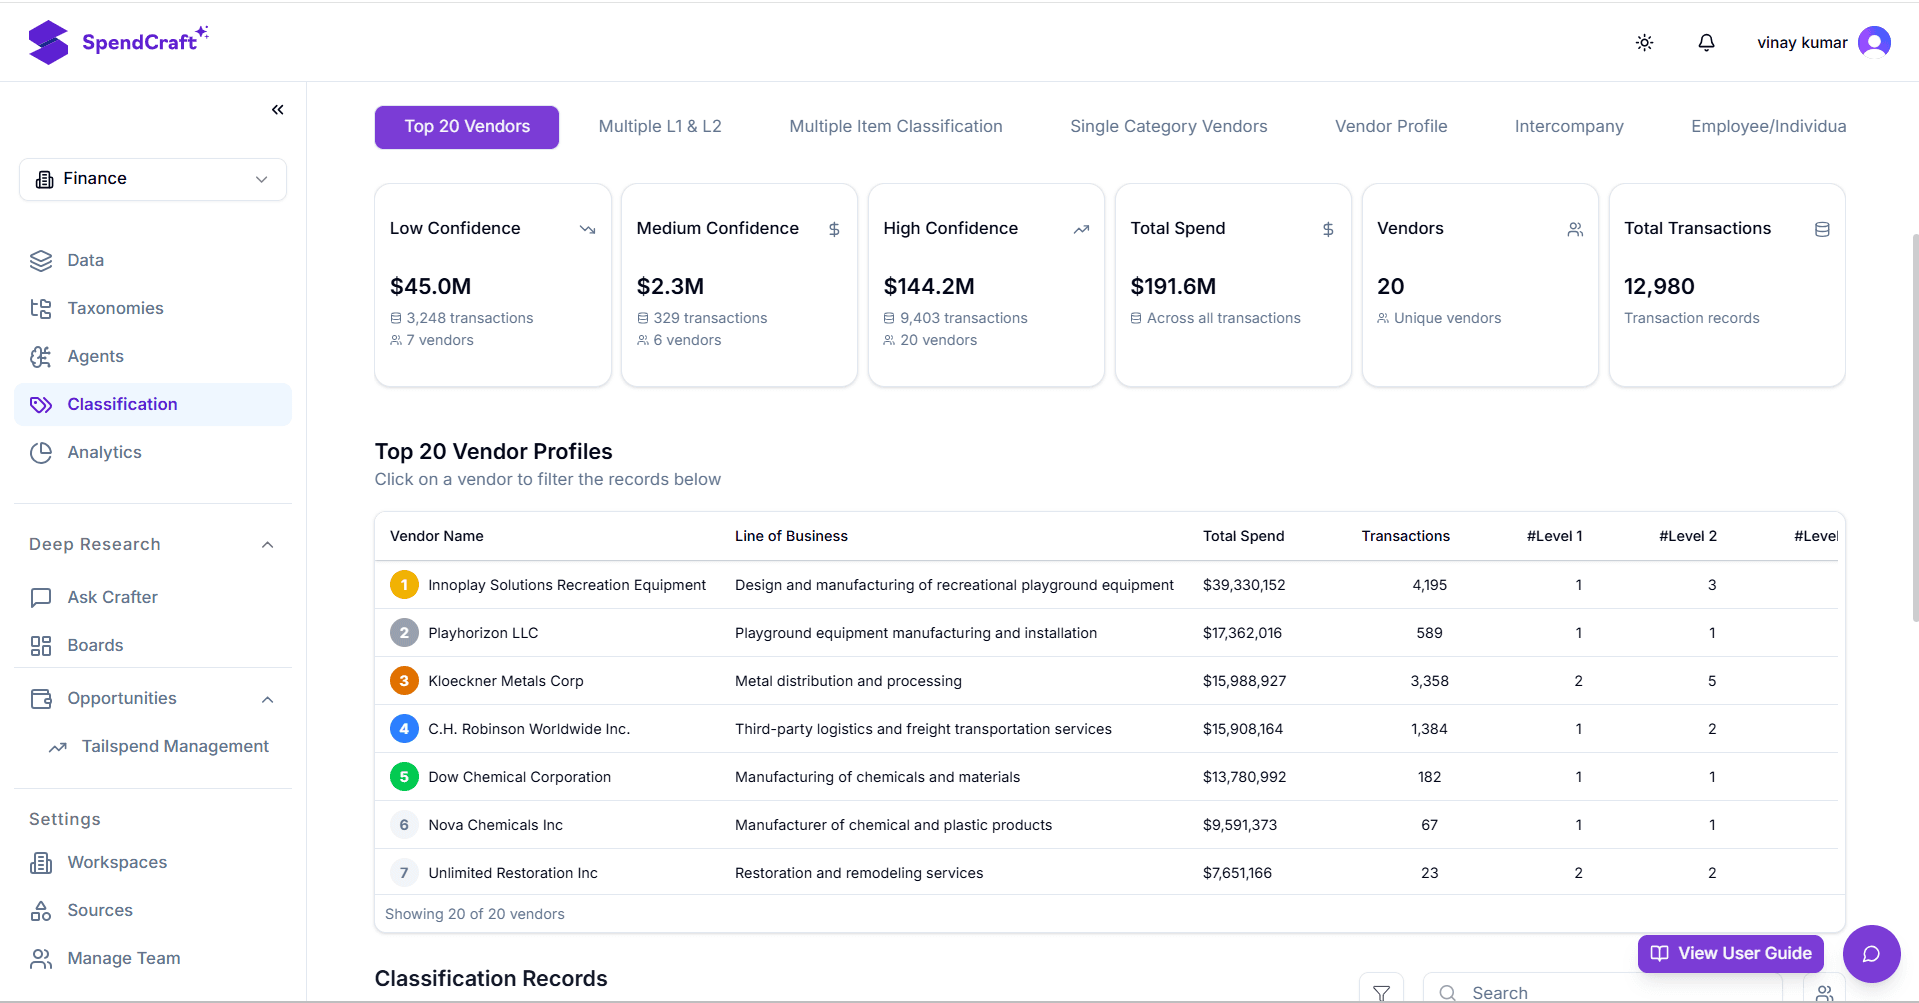The width and height of the screenshot is (1919, 1003).
Task: Open Analytics section
Action: (x=104, y=452)
